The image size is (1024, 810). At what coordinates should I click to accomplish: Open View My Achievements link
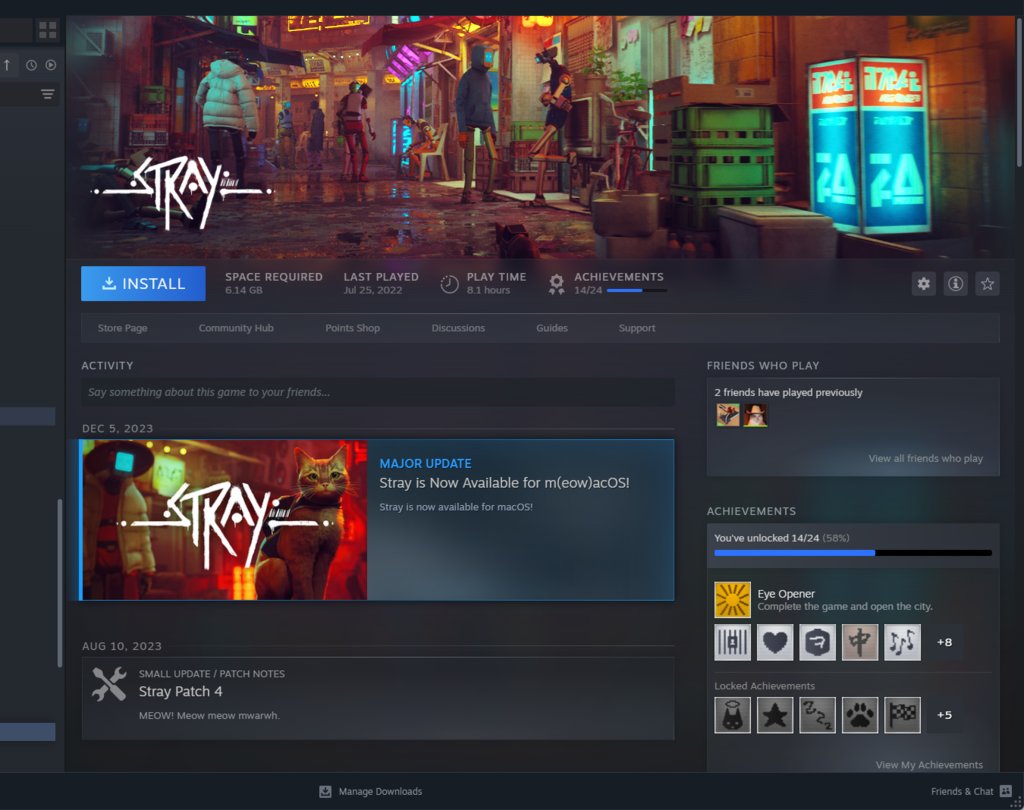coord(929,765)
